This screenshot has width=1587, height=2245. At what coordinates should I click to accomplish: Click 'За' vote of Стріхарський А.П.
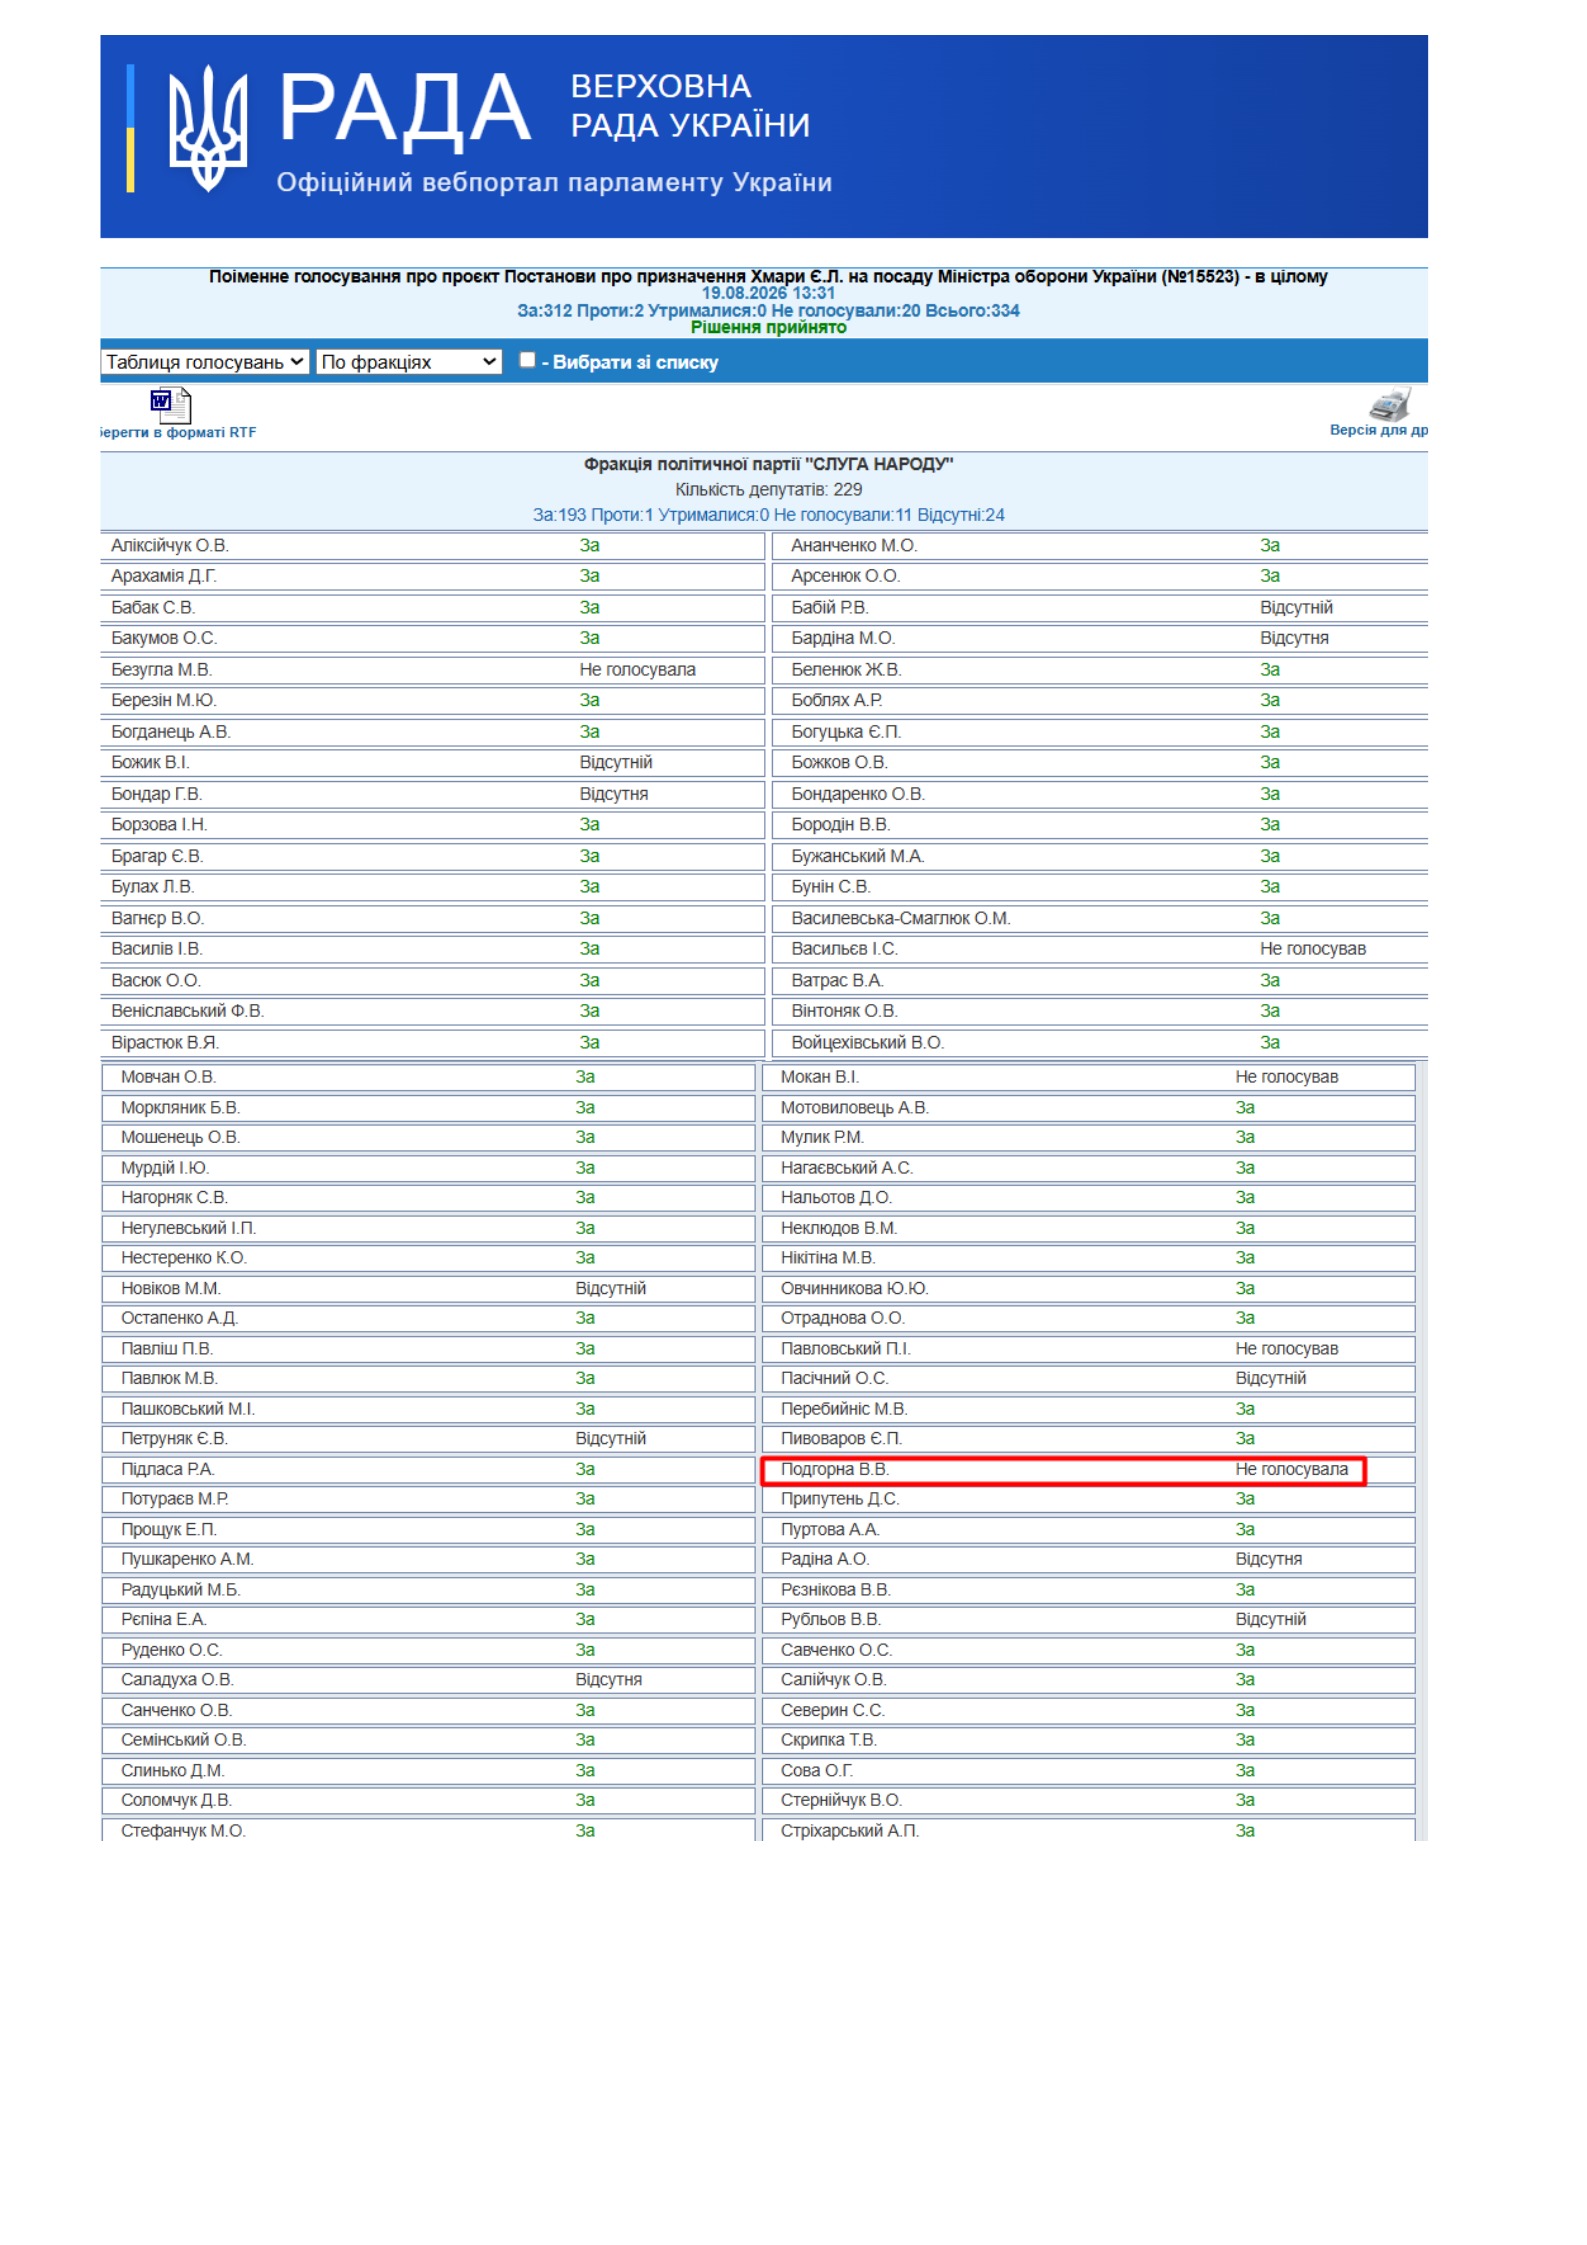click(x=1244, y=1830)
